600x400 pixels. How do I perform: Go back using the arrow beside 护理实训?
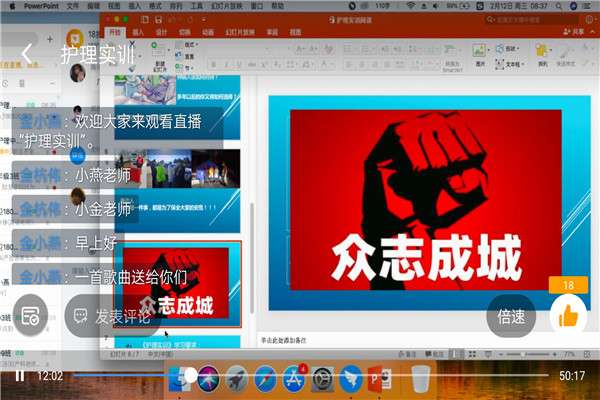(x=27, y=54)
